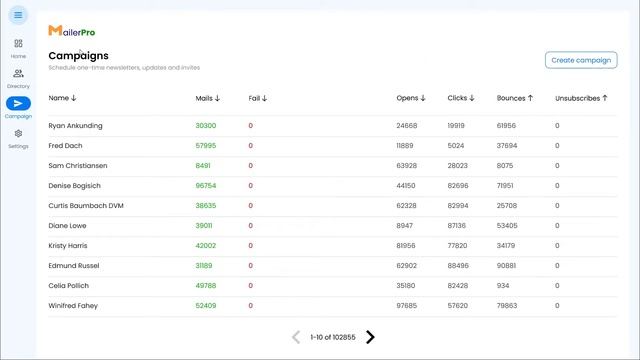Click the MailerPro logo
This screenshot has height=360, width=640.
click(72, 31)
